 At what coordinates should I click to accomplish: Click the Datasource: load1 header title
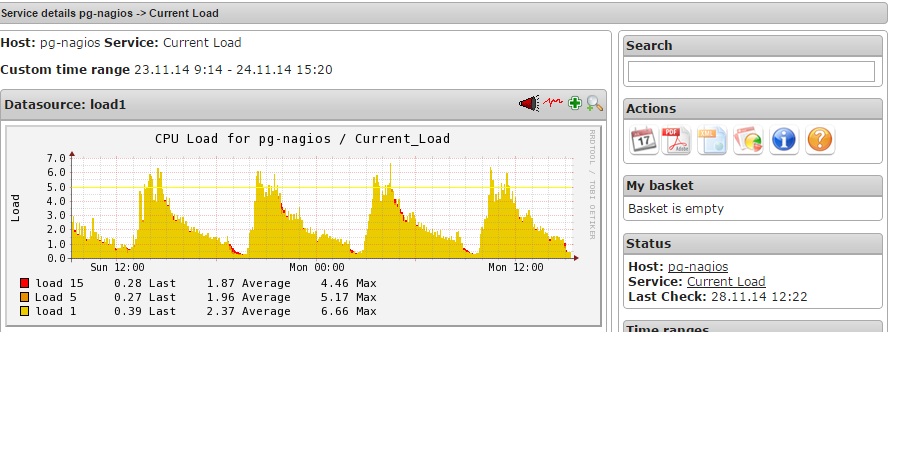(64, 104)
